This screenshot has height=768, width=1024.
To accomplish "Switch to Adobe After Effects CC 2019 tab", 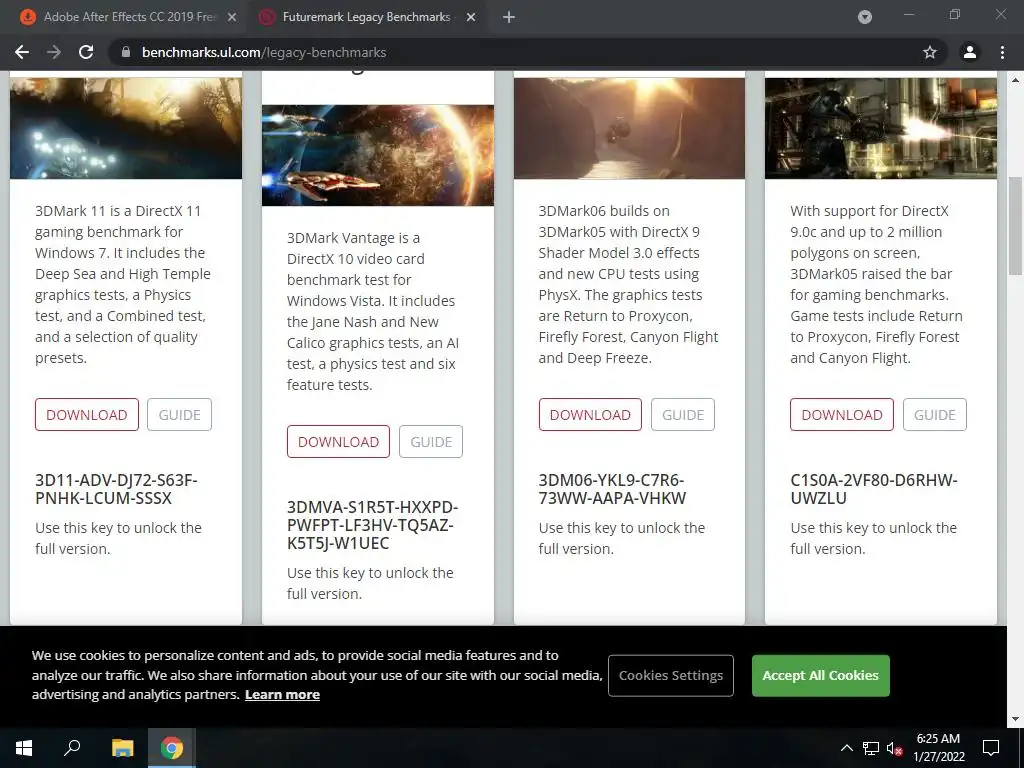I will click(129, 17).
